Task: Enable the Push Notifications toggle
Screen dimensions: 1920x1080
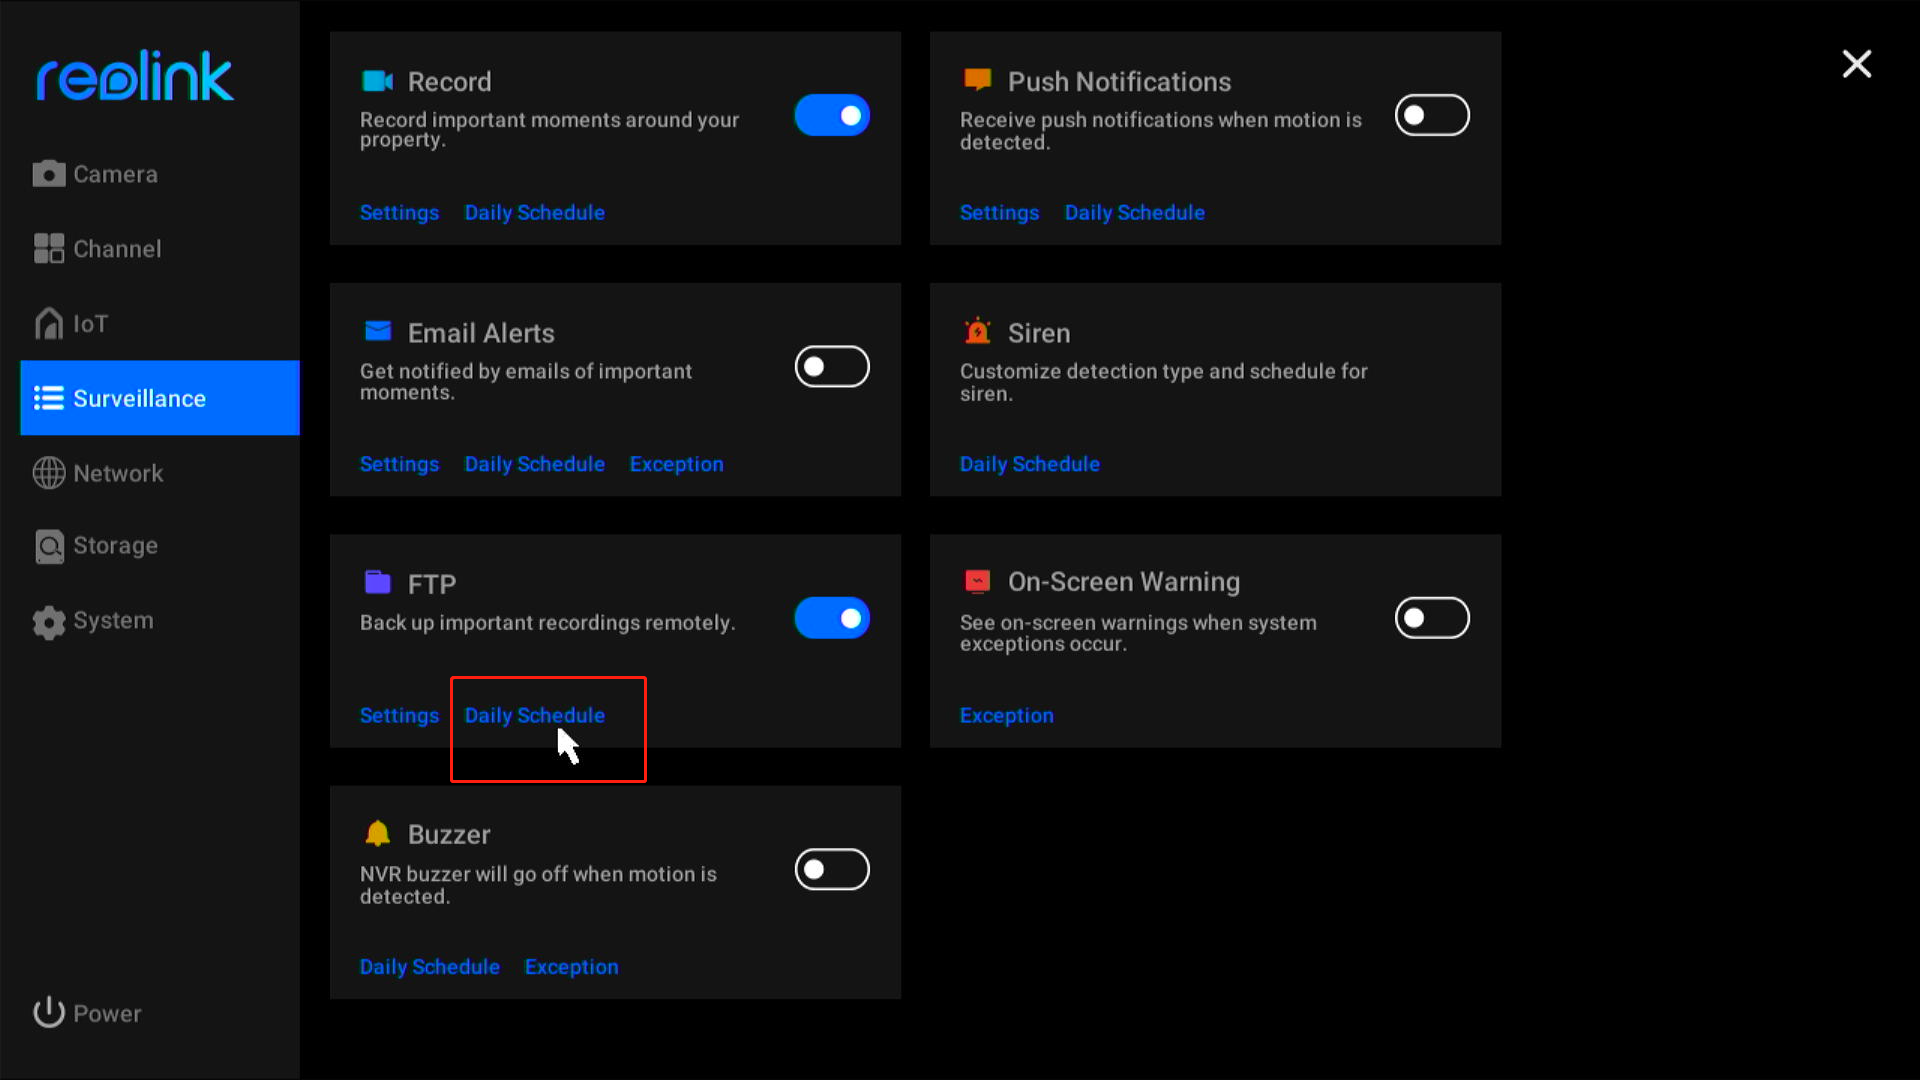Action: 1432,115
